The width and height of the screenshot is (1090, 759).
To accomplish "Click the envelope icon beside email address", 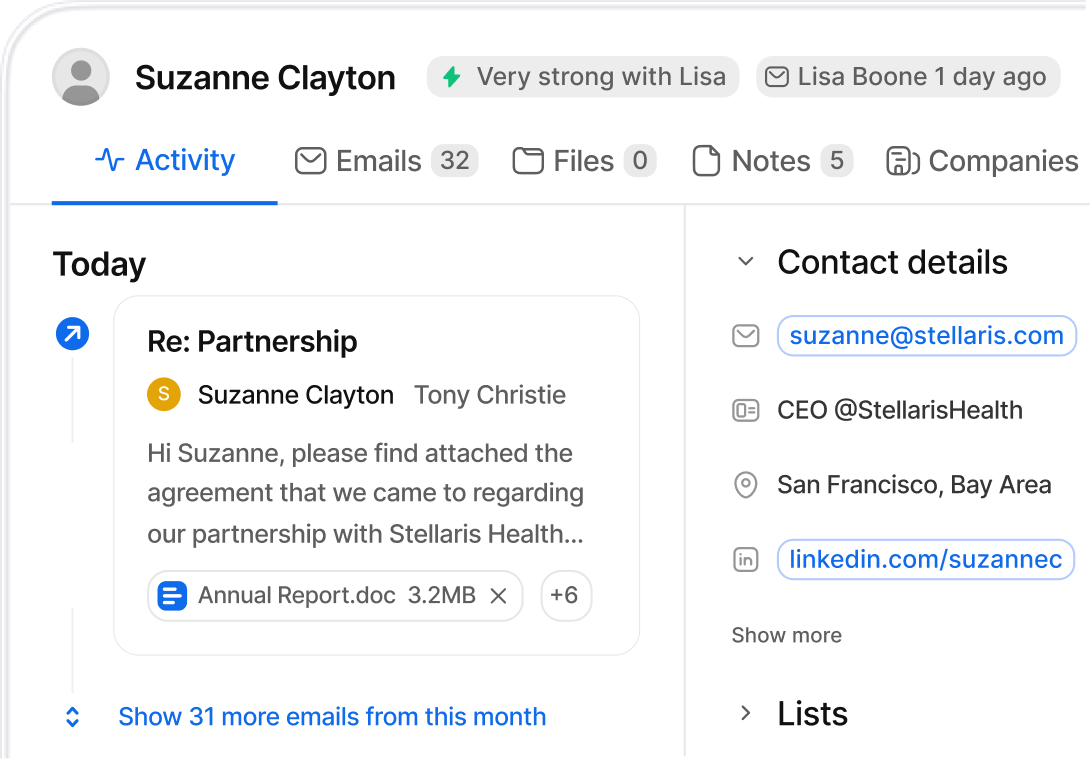I will 745,337.
